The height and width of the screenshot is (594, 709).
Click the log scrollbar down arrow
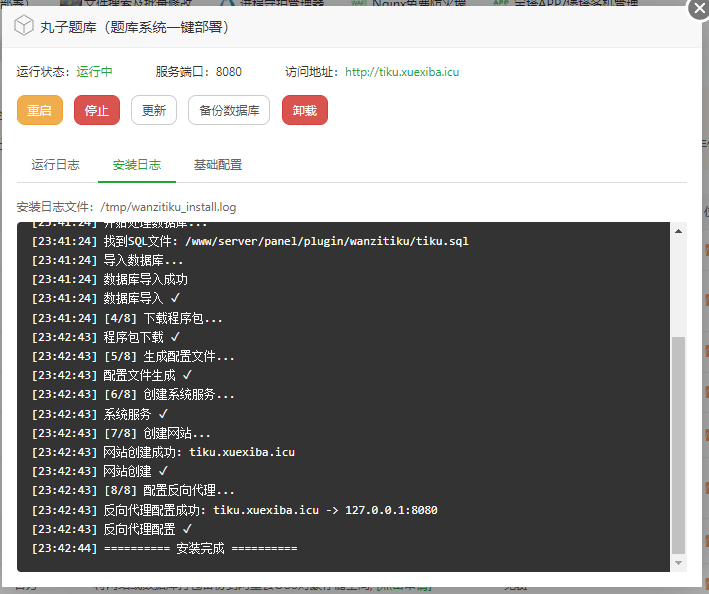click(678, 563)
